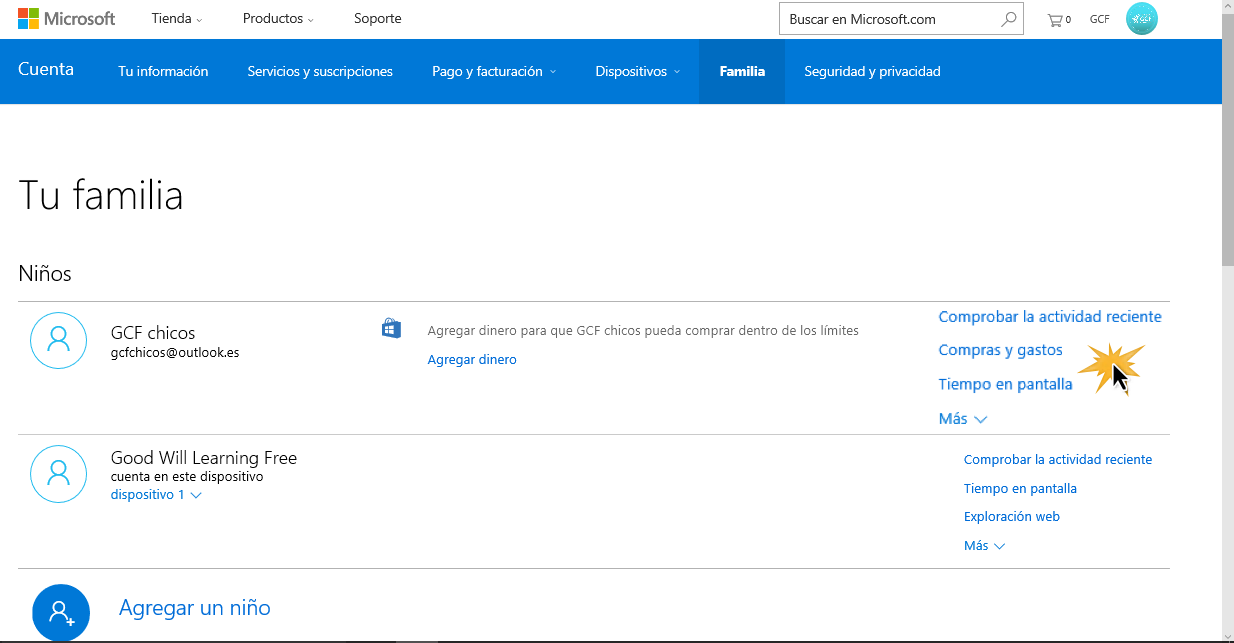Click the Microsoft logo

(x=66, y=18)
